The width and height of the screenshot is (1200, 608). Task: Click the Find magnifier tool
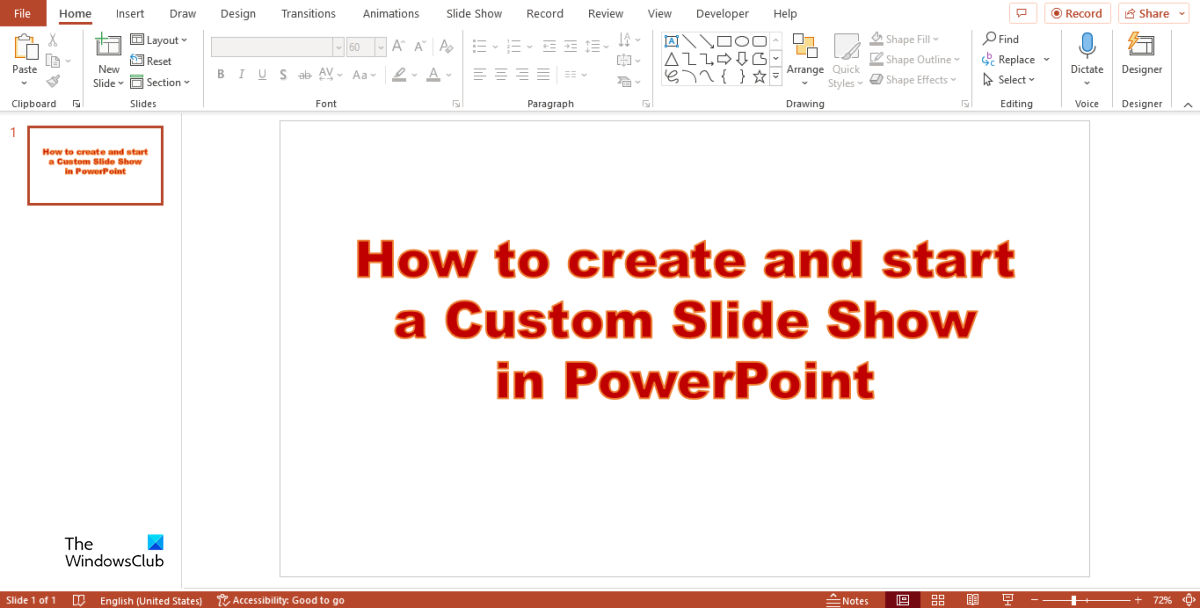point(1001,39)
